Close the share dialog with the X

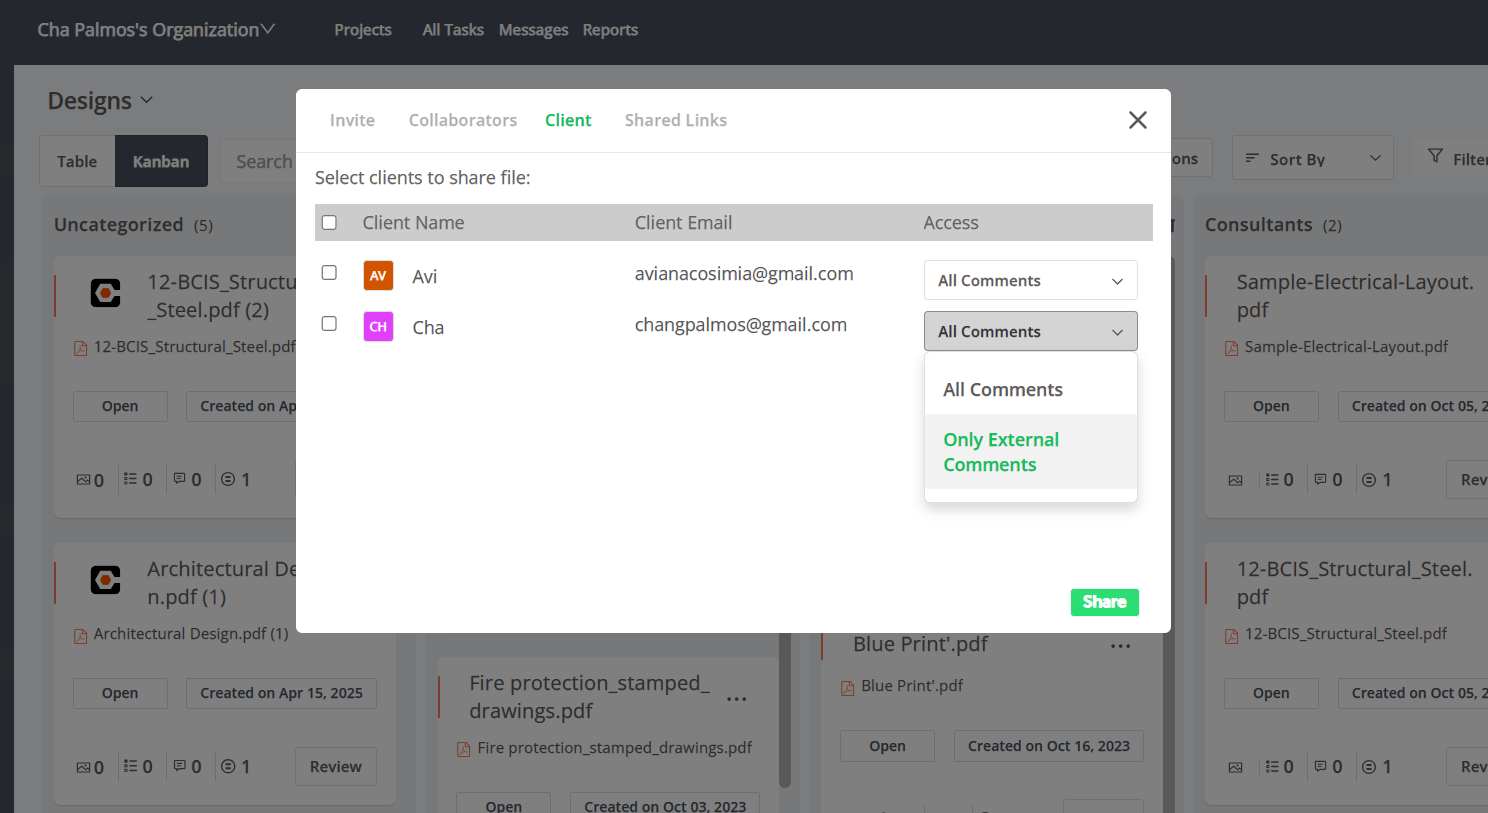[x=1137, y=120]
